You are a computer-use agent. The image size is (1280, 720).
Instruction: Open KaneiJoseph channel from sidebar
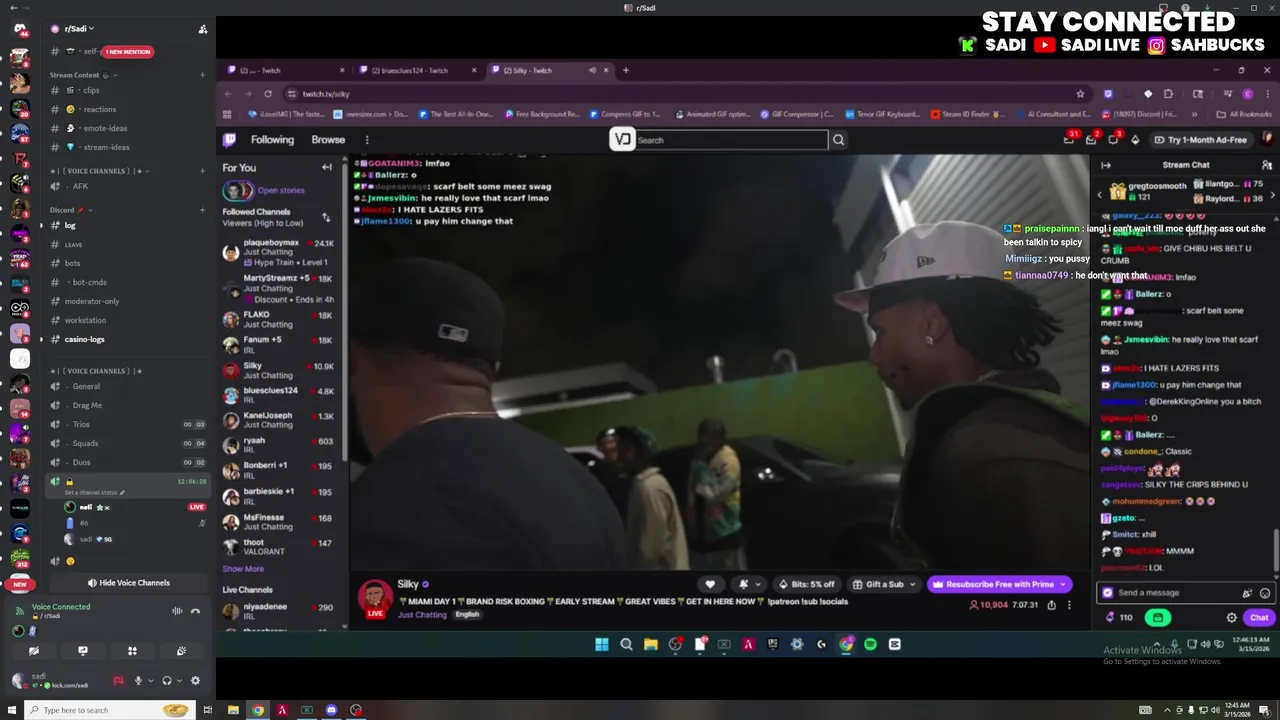[279, 419]
